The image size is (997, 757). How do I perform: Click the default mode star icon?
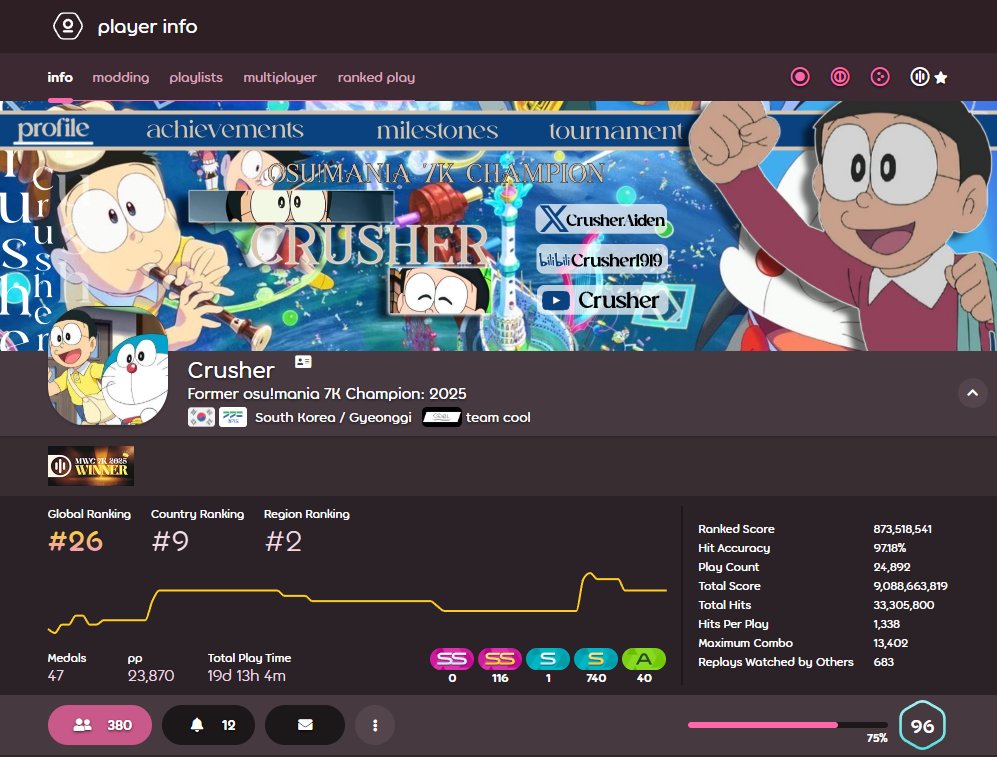pyautogui.click(x=941, y=78)
